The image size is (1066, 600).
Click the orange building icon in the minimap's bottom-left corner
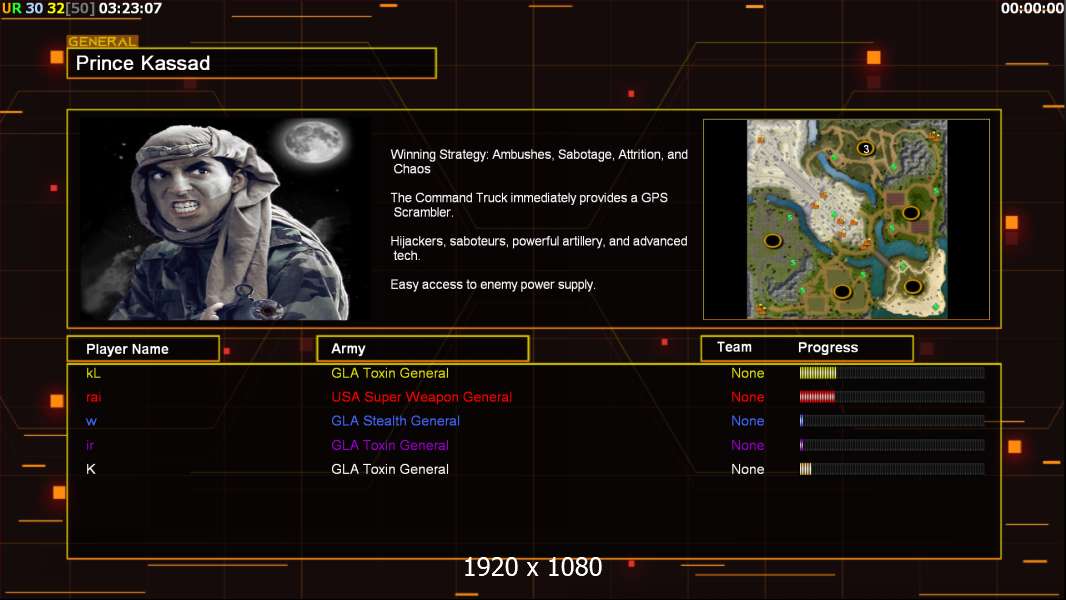[x=760, y=308]
